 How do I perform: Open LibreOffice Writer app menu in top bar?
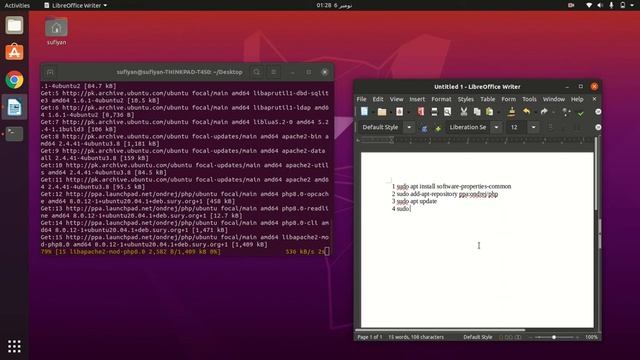(x=76, y=5)
